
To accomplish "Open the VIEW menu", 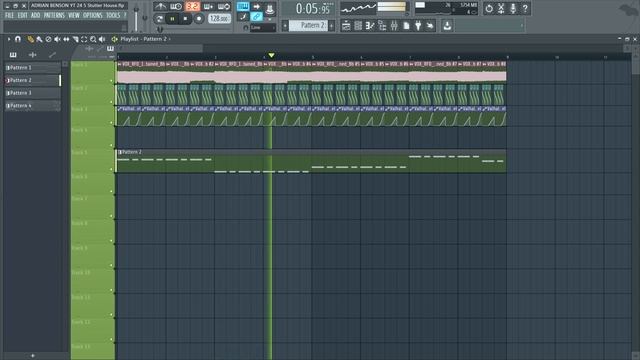I will coord(74,16).
